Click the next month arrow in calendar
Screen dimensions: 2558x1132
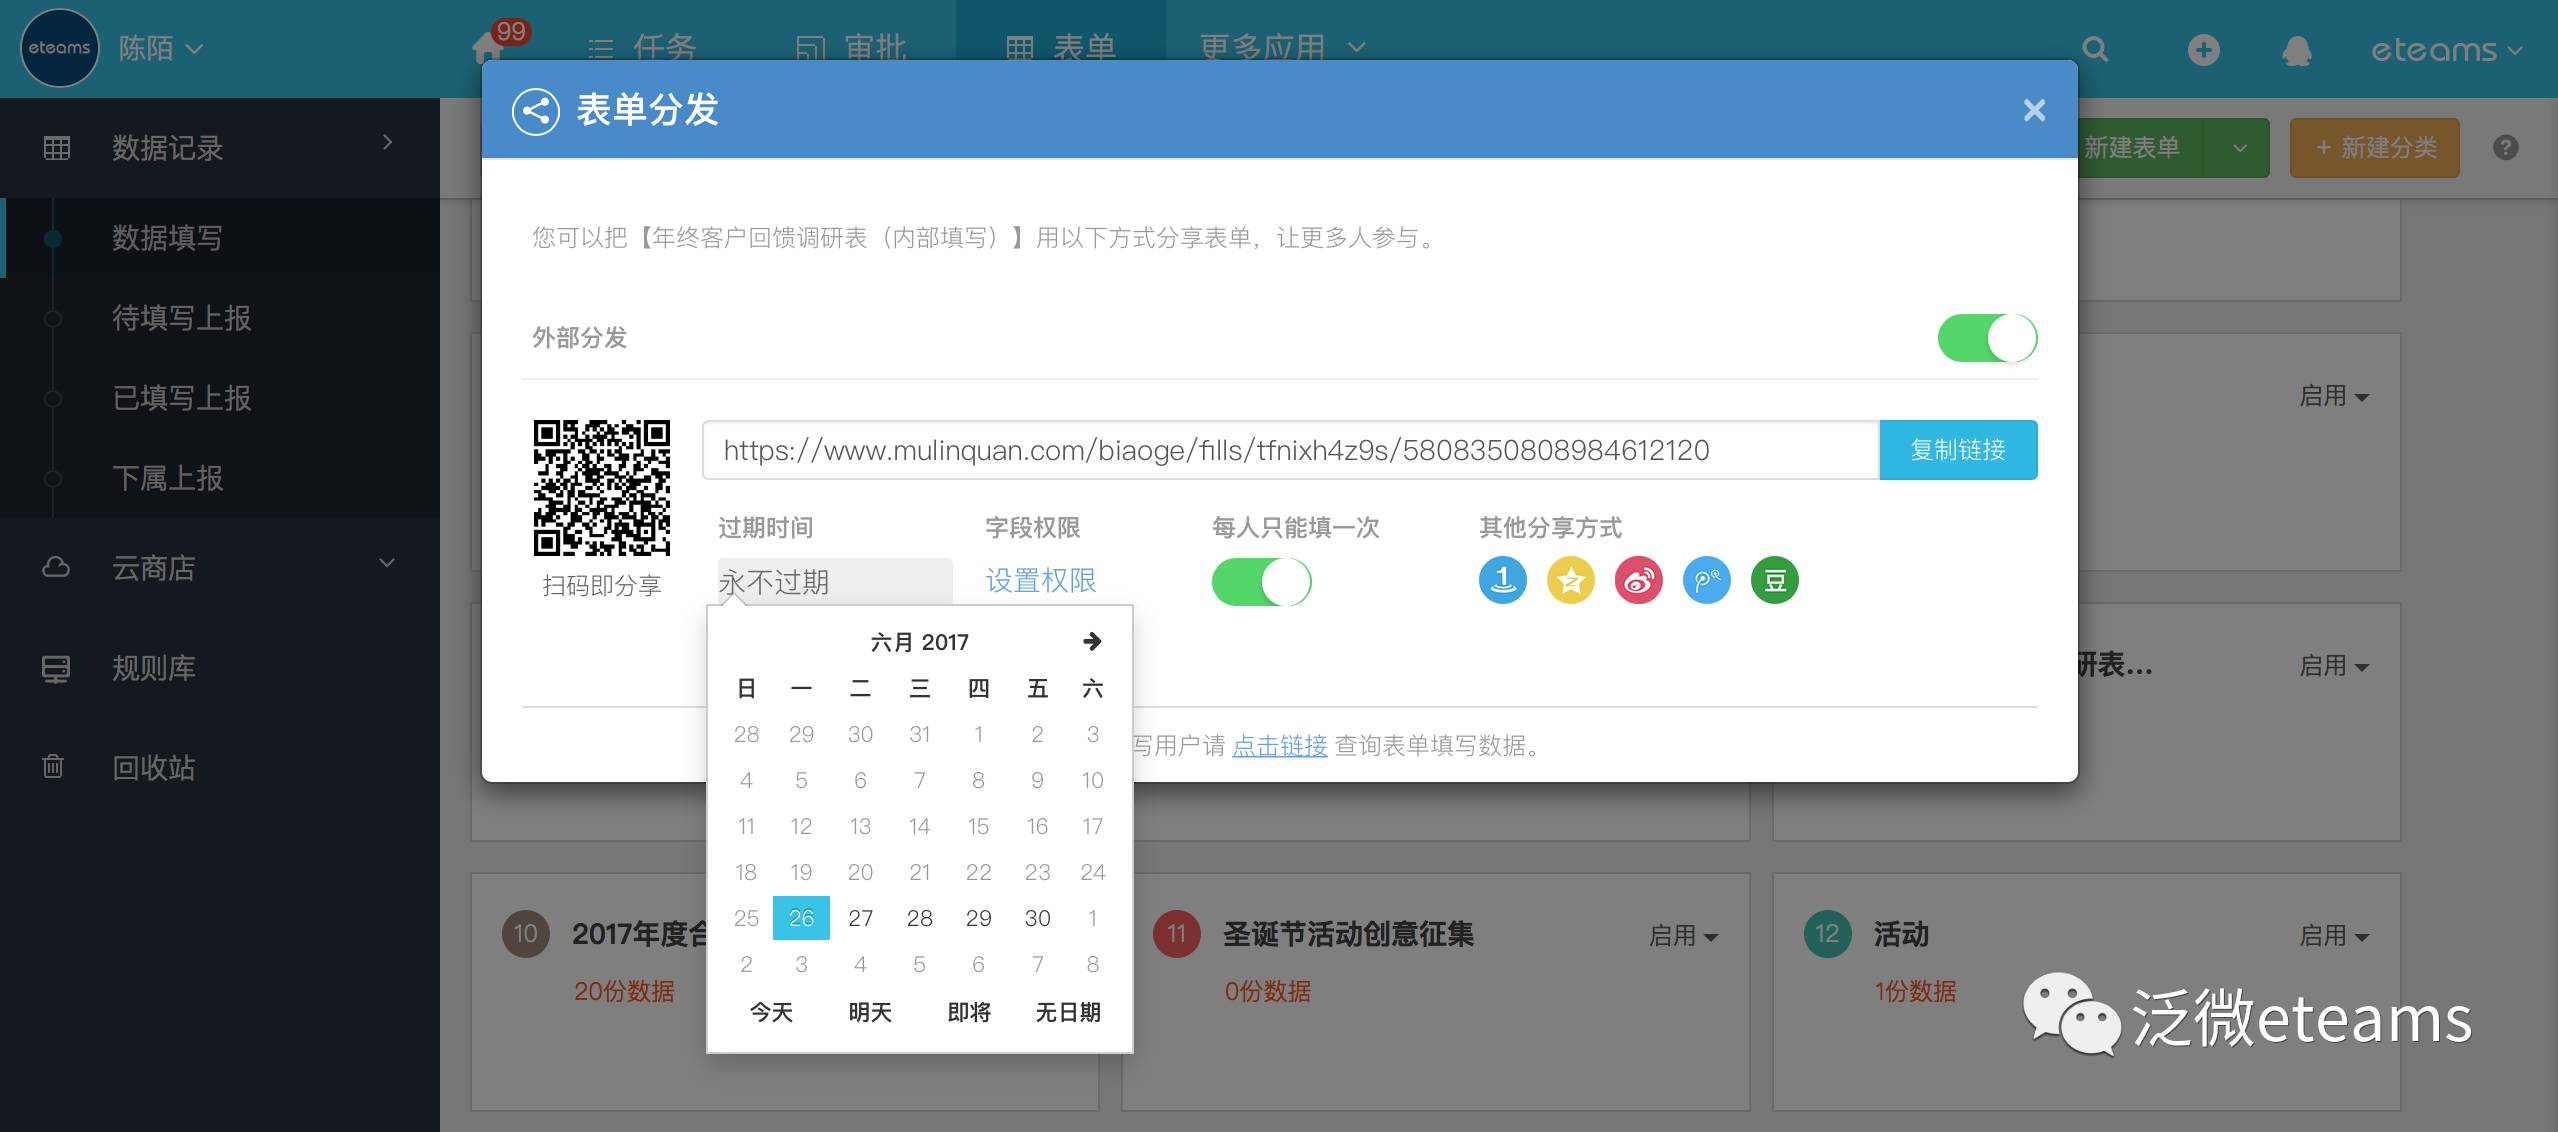1091,641
